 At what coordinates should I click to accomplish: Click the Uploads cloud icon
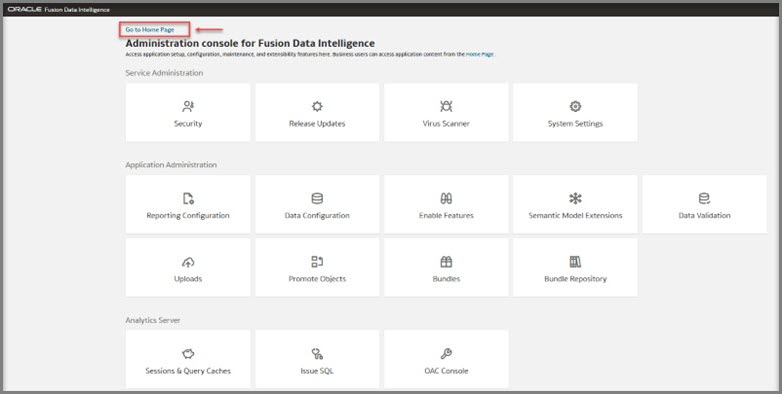[188, 262]
